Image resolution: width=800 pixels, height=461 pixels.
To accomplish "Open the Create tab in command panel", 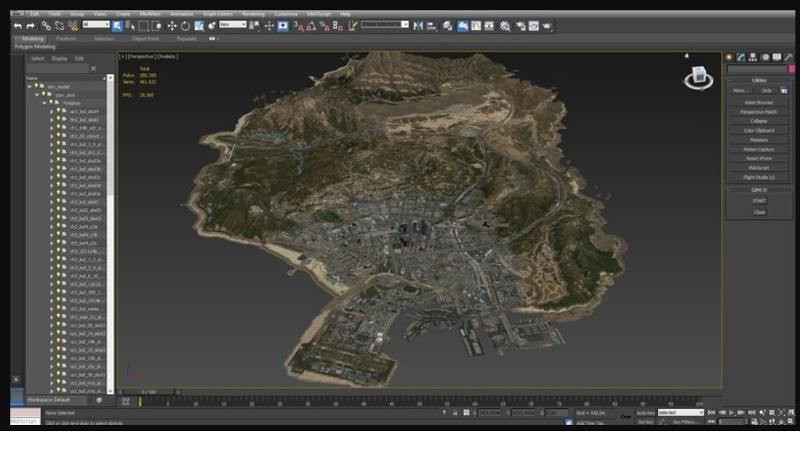I will [729, 57].
